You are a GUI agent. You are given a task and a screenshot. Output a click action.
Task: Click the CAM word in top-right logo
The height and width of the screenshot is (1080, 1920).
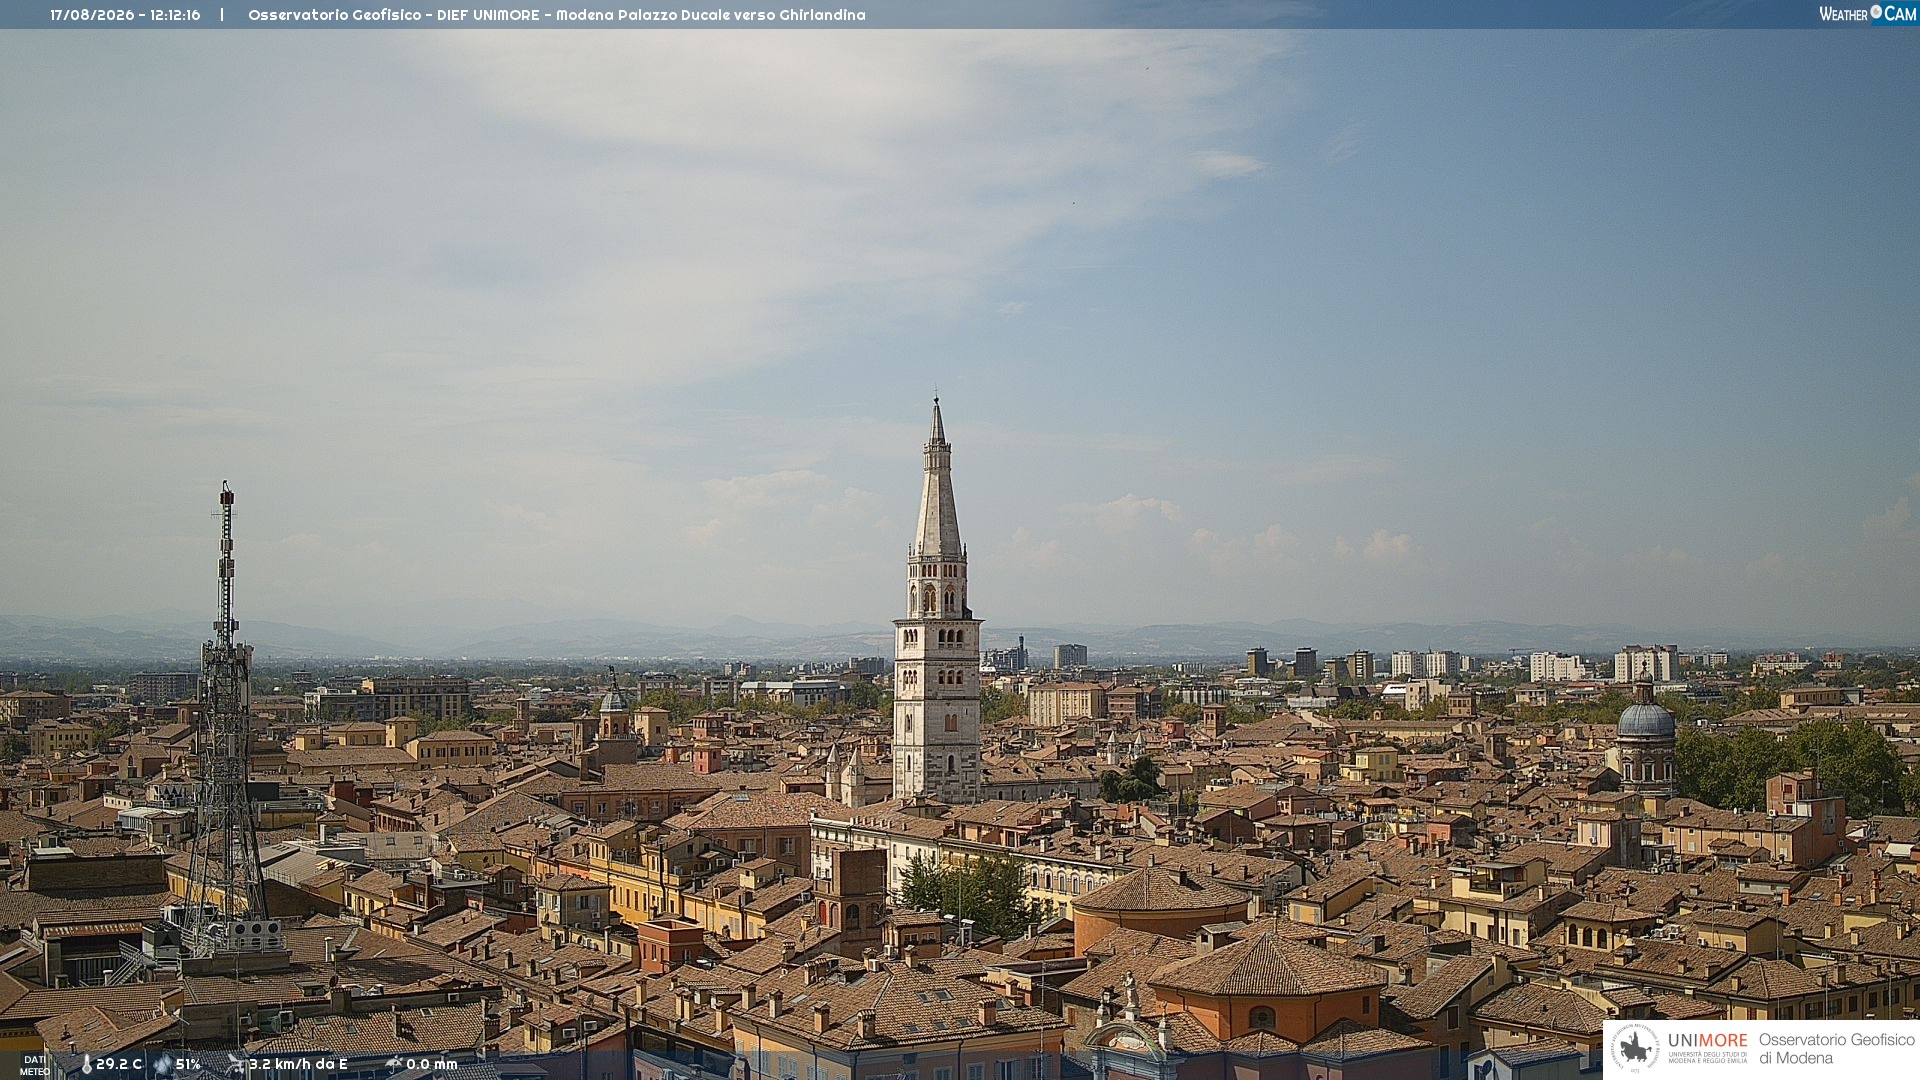[x=1900, y=13]
